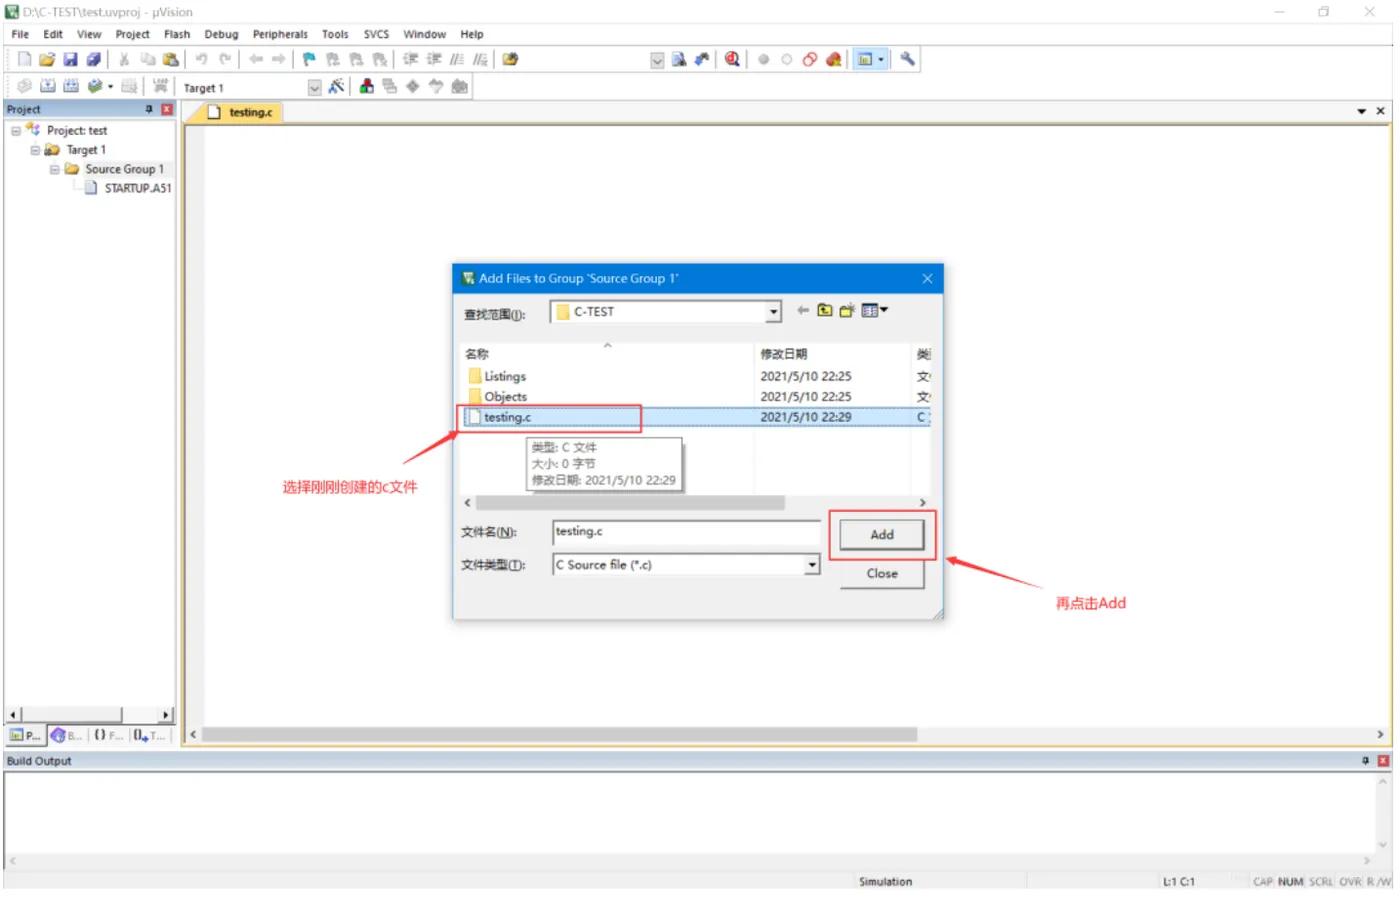Start the debug session with the magnifier 'd' icon
Image resolution: width=1400 pixels, height=918 pixels.
(732, 60)
